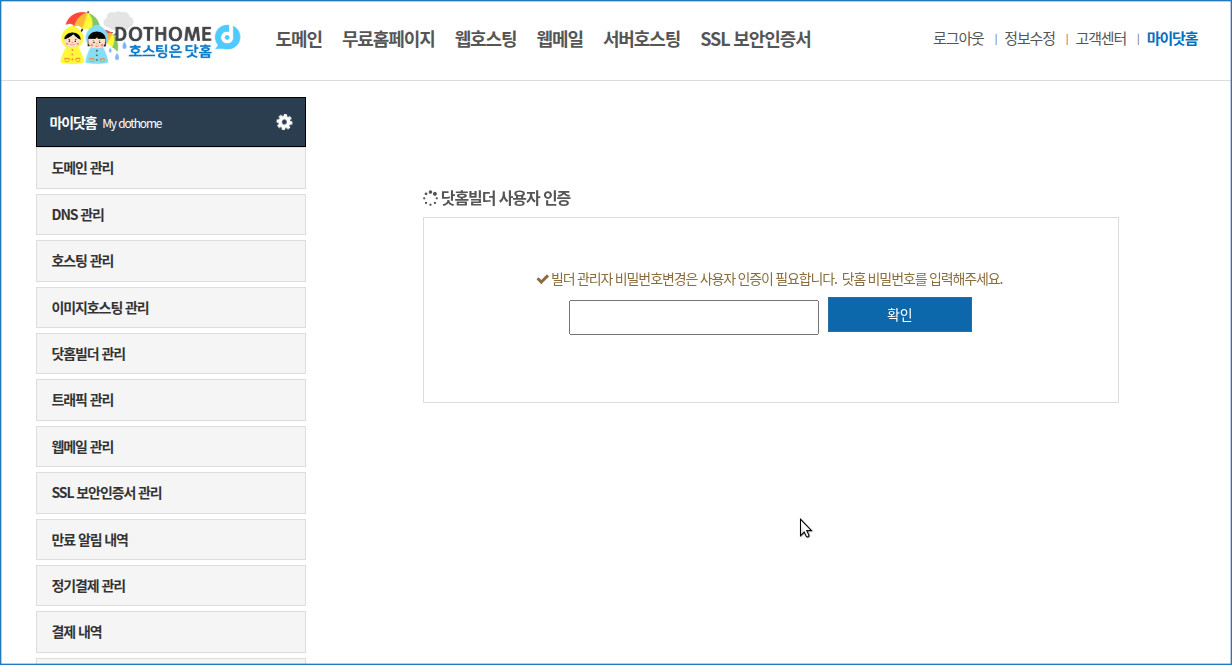Open the SSL 보안인증서 top menu
Image resolution: width=1232 pixels, height=665 pixels.
pos(756,40)
